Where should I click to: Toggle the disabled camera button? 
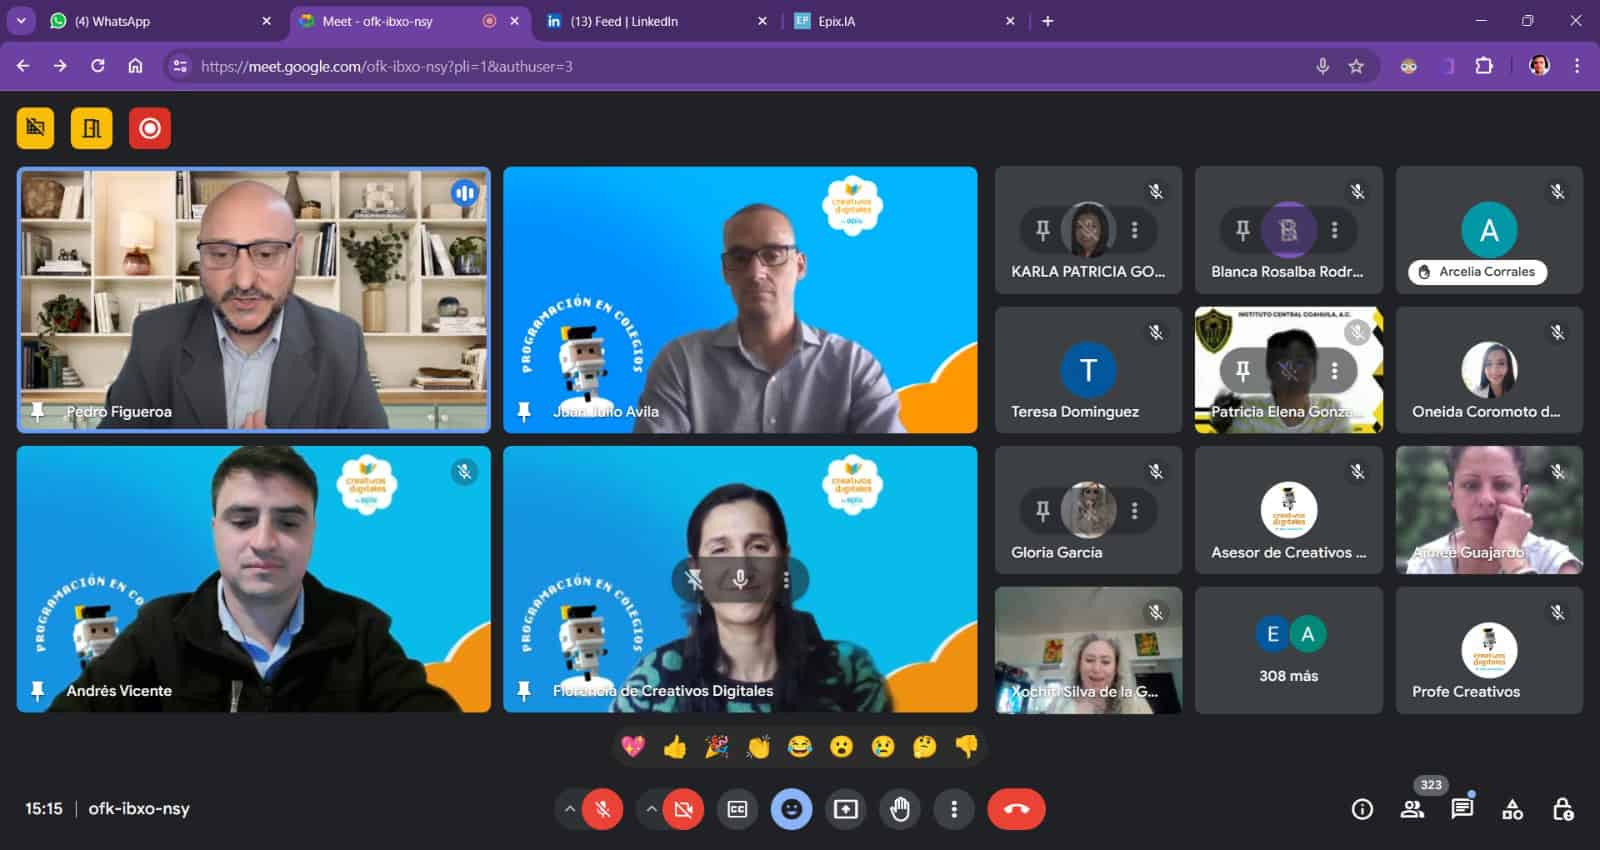pos(684,809)
